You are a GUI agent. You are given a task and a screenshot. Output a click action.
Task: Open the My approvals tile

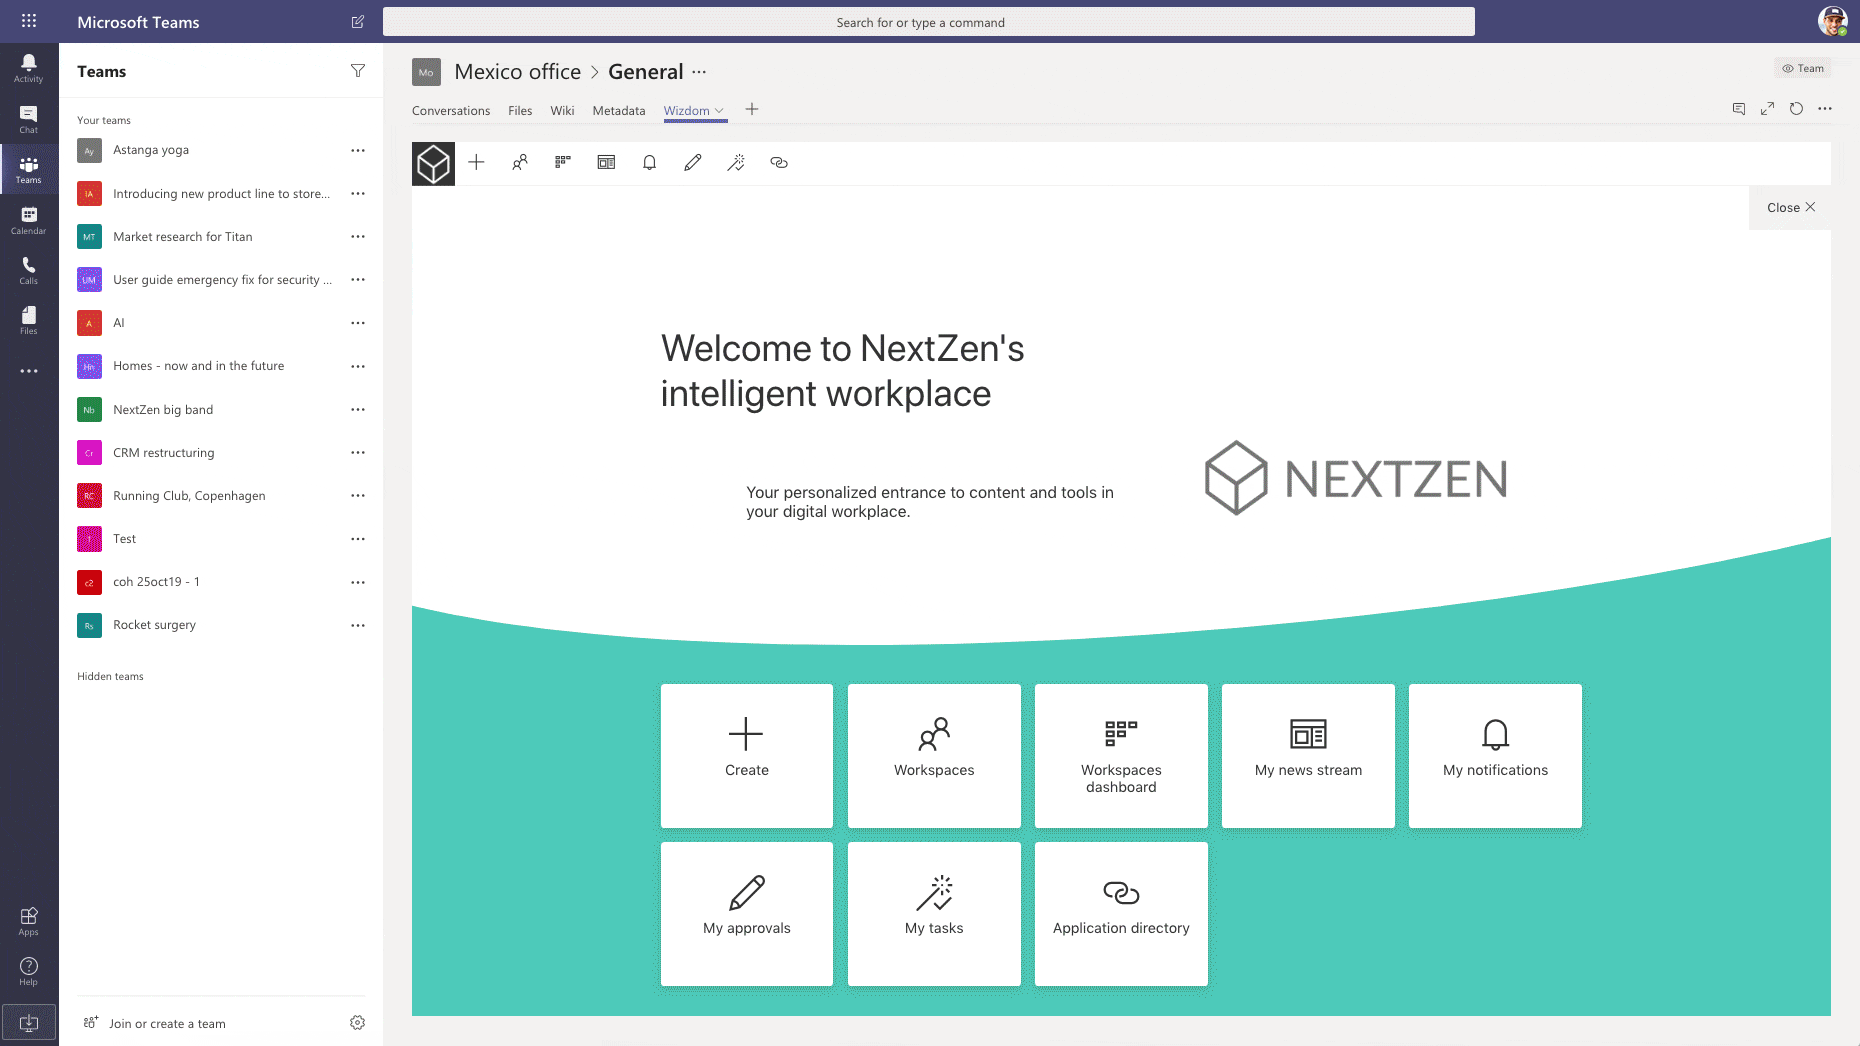click(x=747, y=914)
